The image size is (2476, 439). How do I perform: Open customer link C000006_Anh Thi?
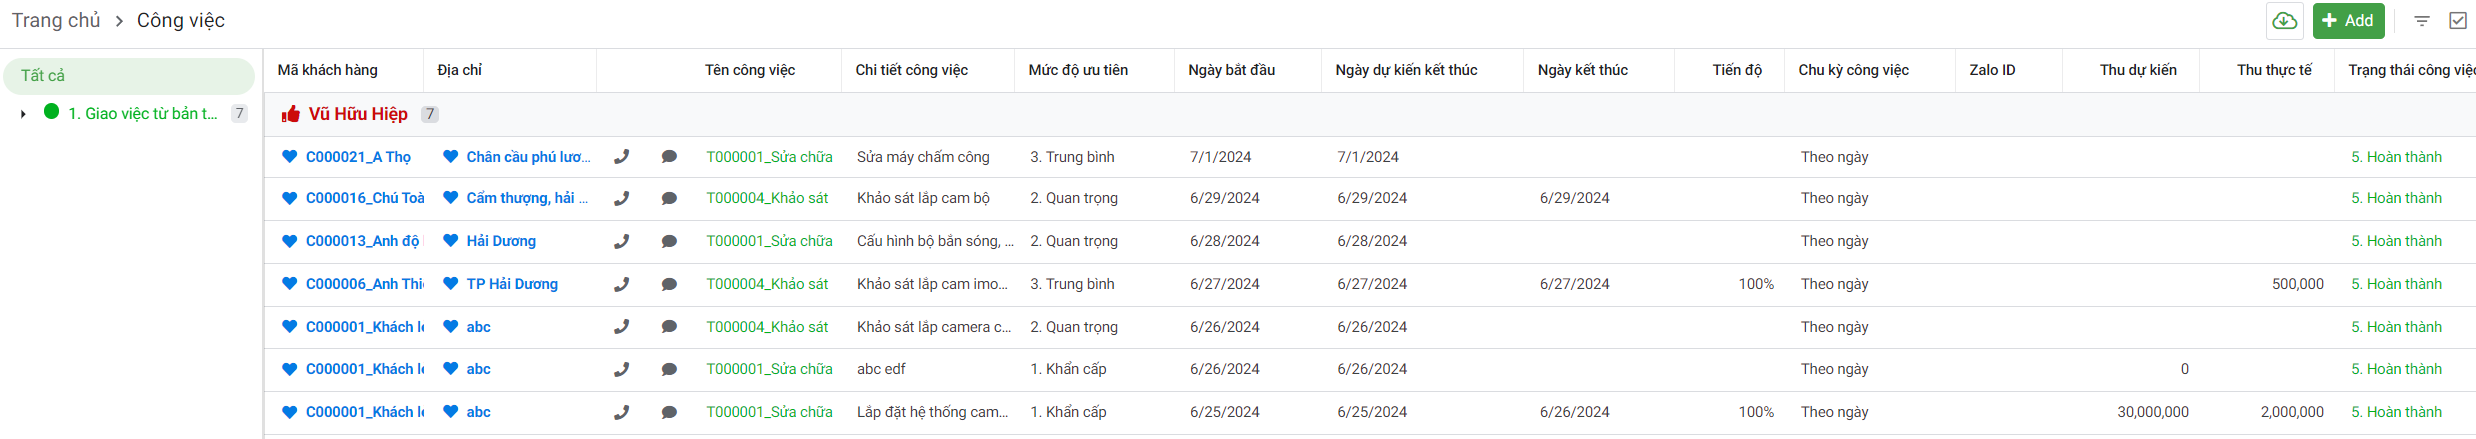click(364, 284)
